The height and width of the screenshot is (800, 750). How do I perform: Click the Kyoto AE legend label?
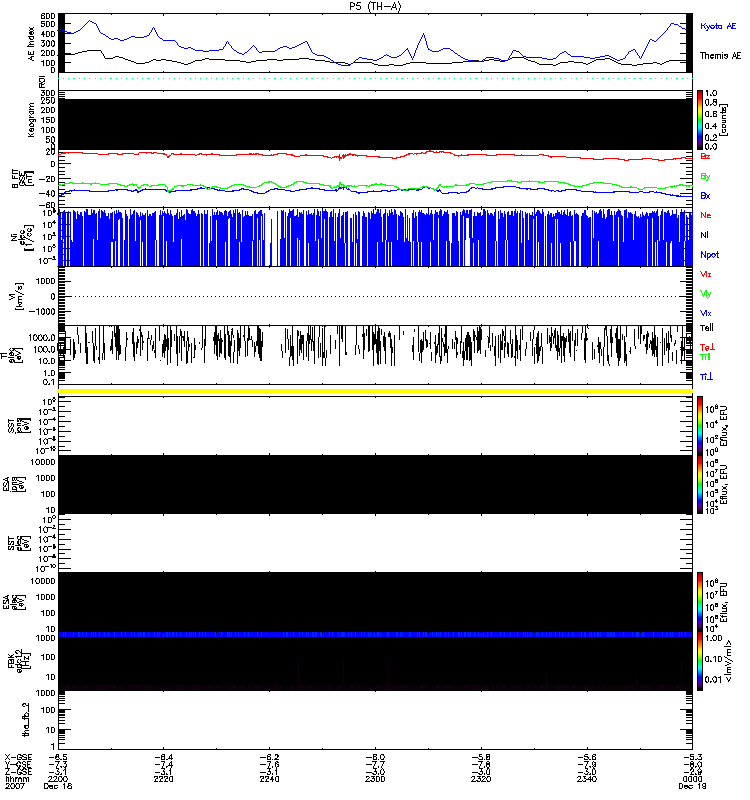(719, 25)
